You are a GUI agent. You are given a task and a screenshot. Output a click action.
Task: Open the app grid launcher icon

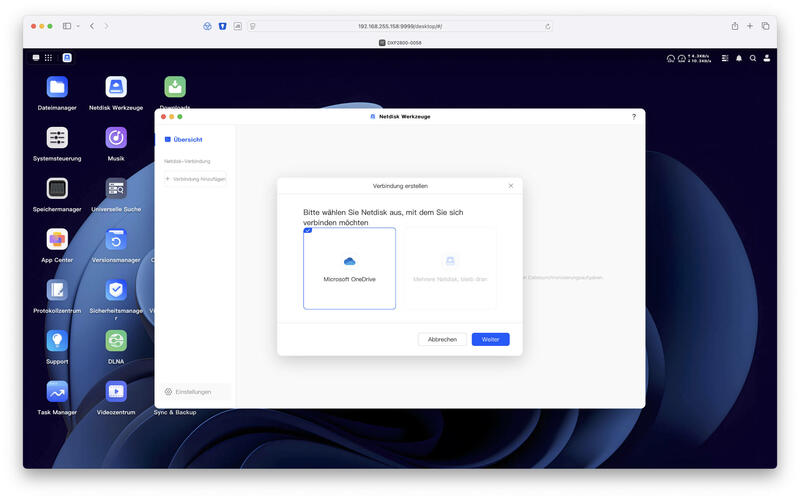[x=48, y=58]
